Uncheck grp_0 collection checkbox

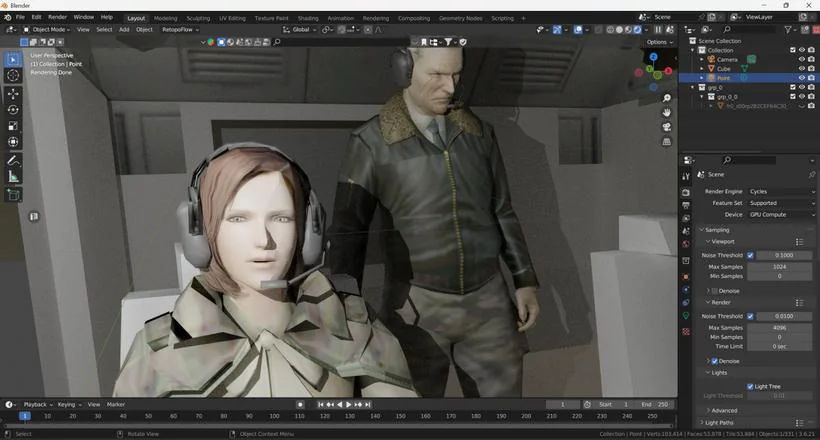793,87
